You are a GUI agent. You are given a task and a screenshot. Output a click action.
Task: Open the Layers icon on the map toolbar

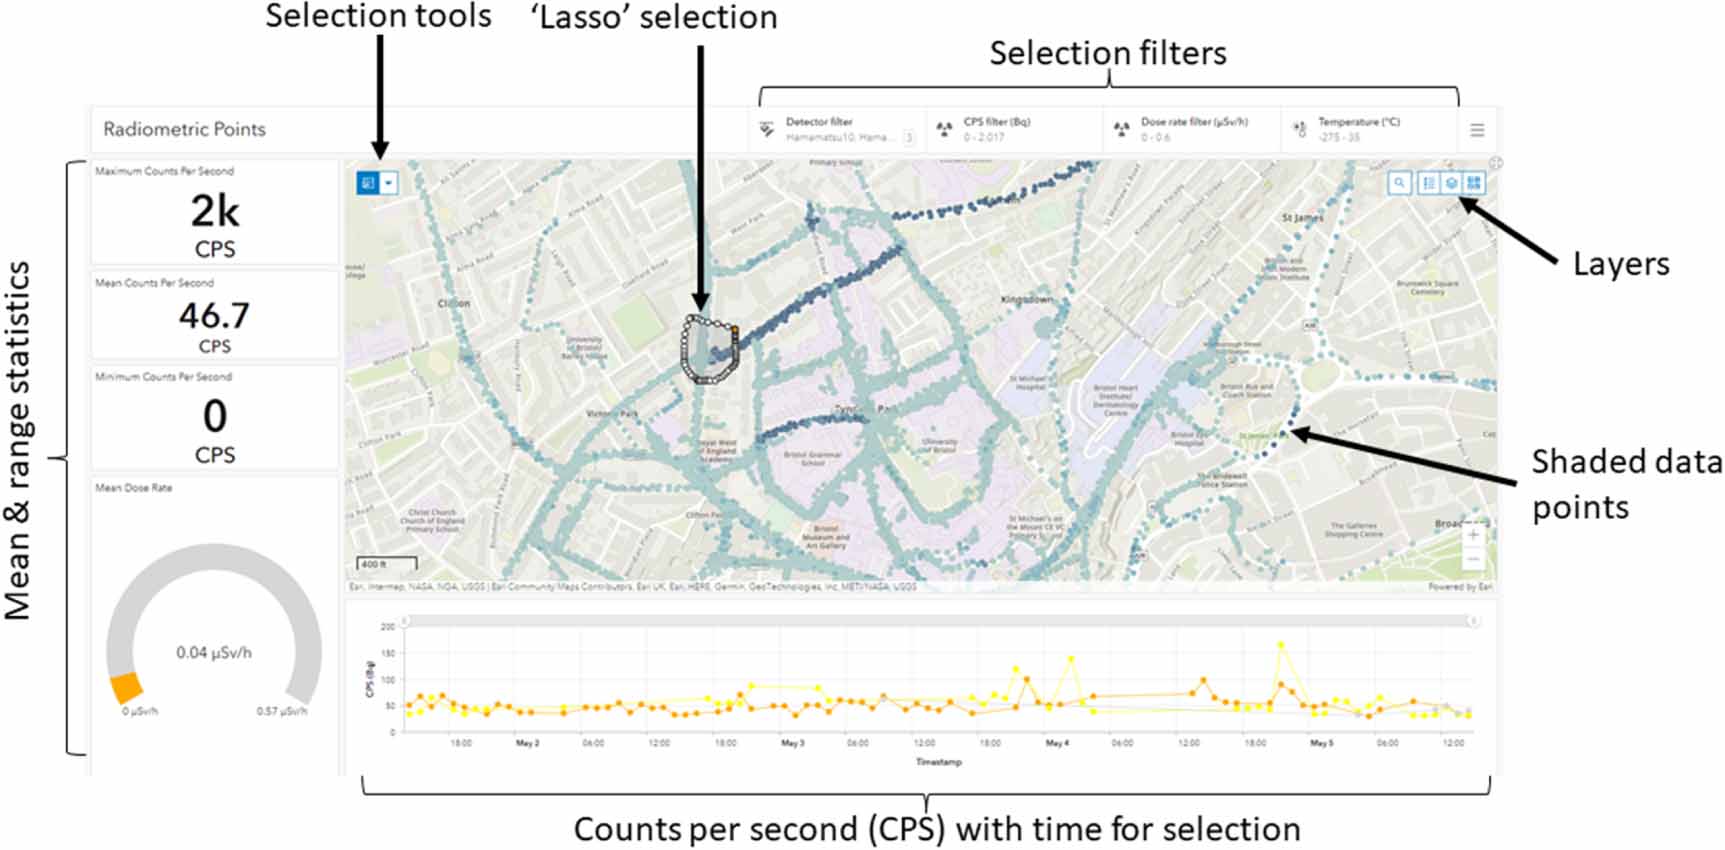point(1451,185)
